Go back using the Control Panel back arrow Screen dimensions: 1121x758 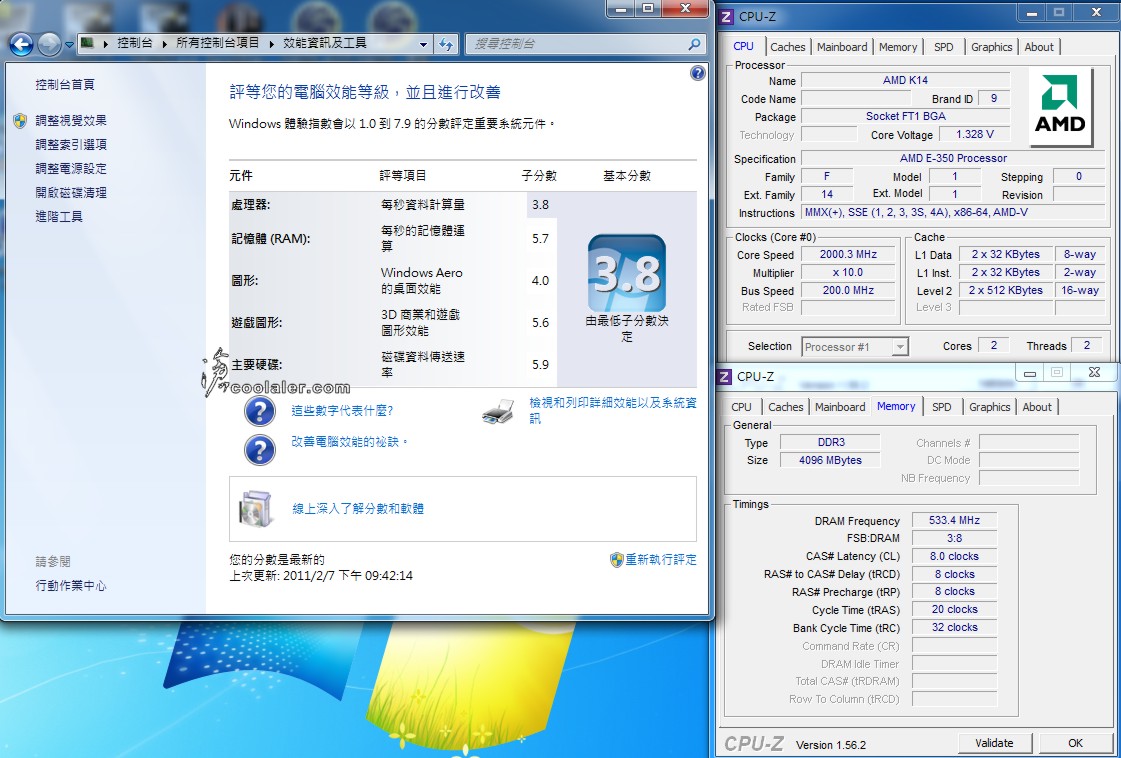(21, 44)
